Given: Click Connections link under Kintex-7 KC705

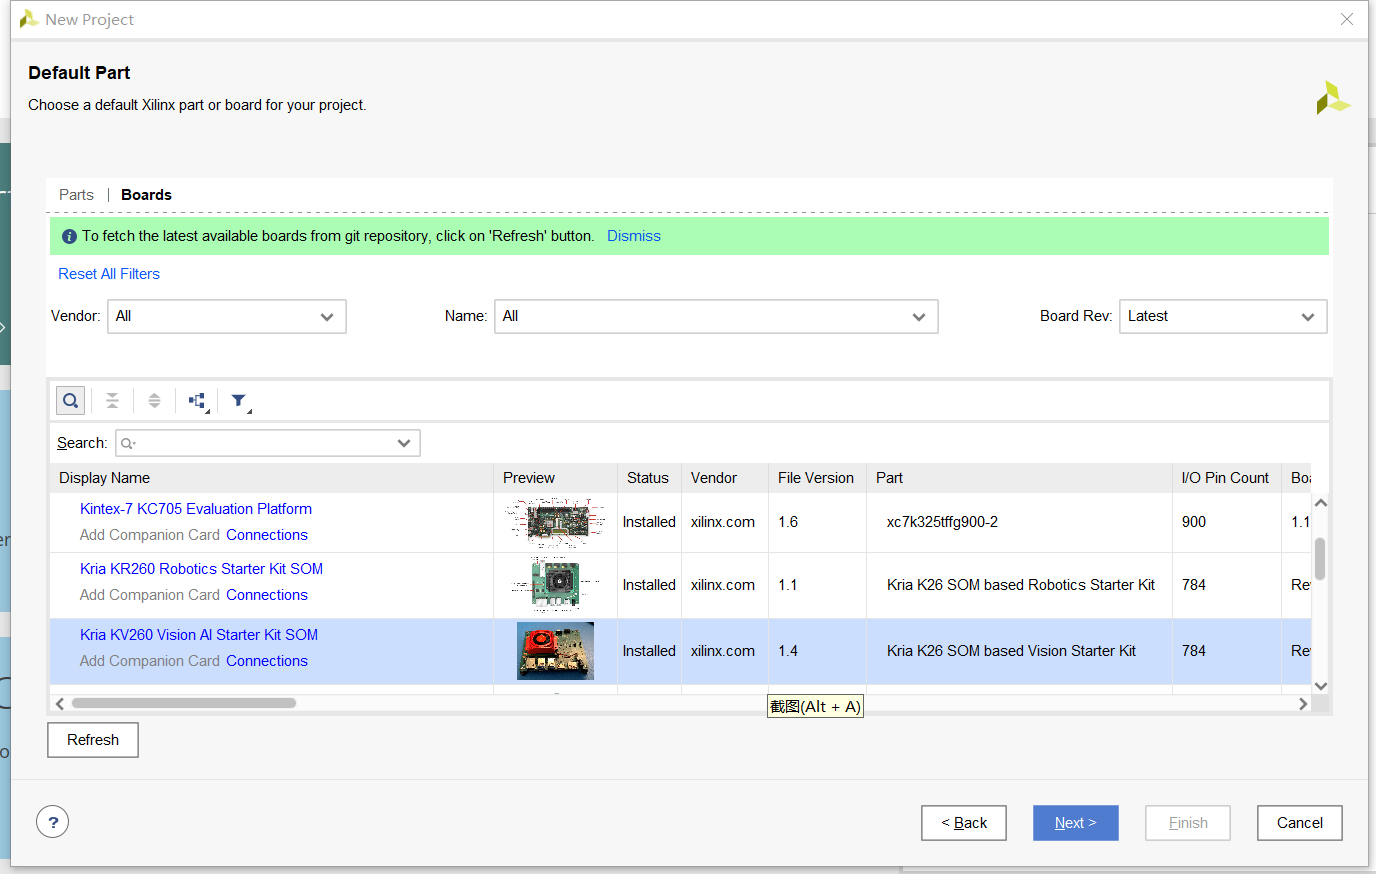Looking at the screenshot, I should click(x=267, y=535).
